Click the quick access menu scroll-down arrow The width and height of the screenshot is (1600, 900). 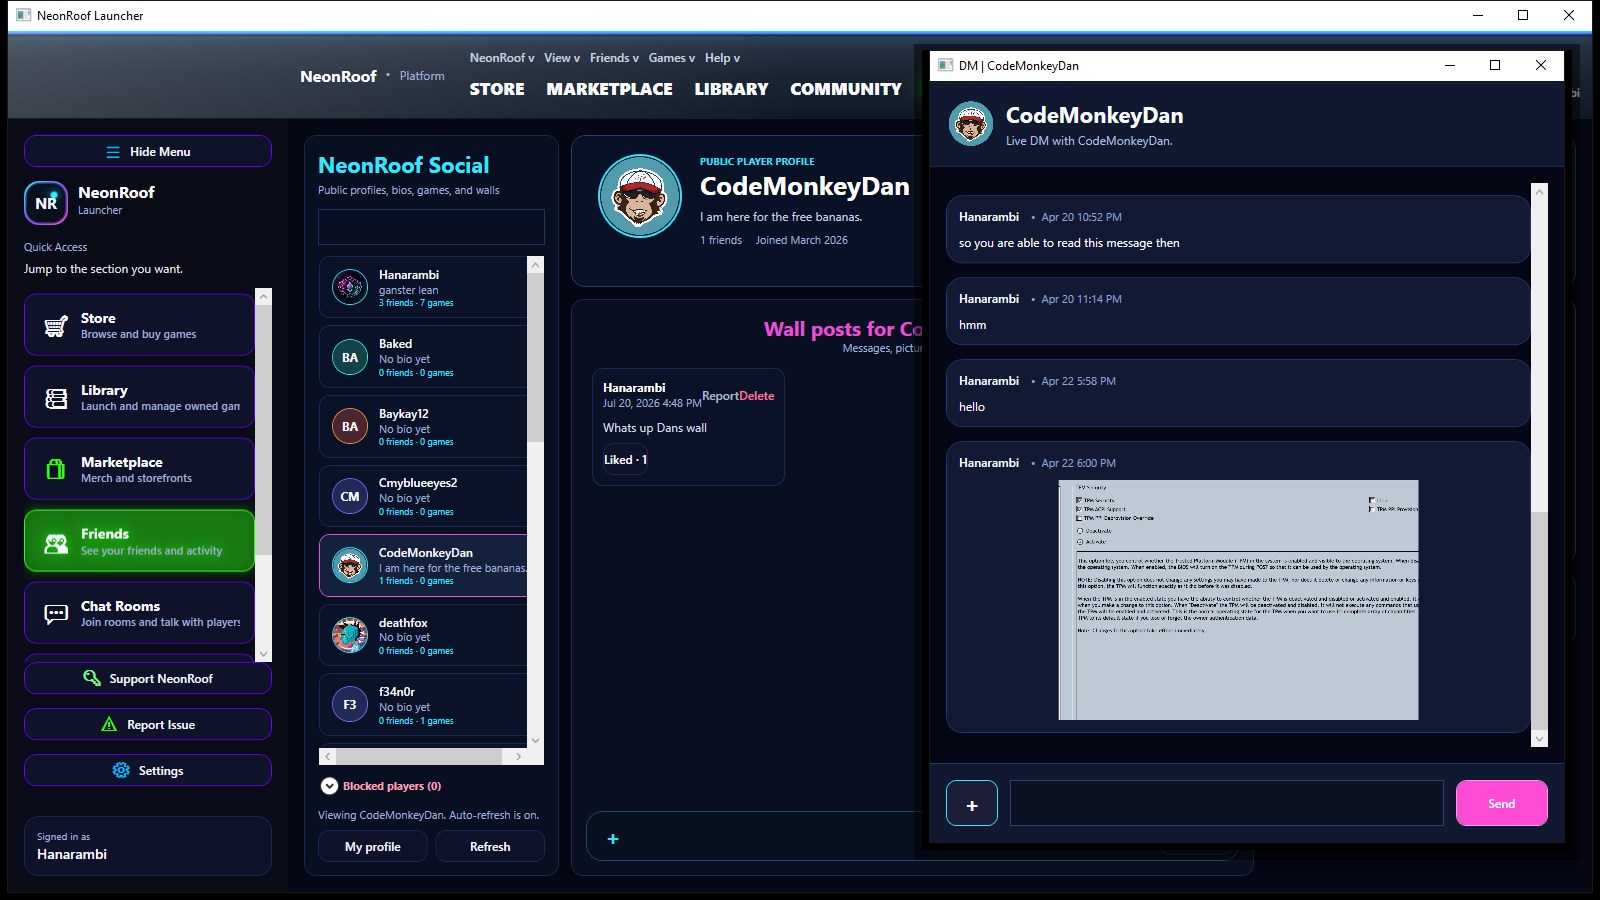click(264, 654)
